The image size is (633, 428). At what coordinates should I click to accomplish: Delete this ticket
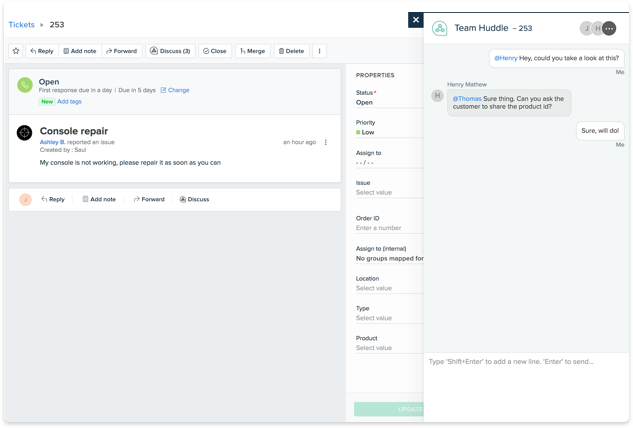(x=291, y=51)
